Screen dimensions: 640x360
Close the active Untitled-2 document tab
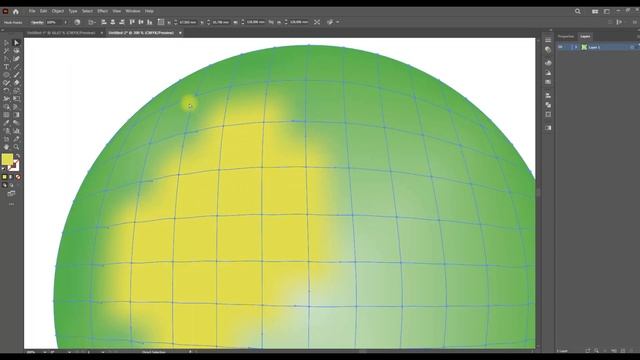pyautogui.click(x=180, y=33)
